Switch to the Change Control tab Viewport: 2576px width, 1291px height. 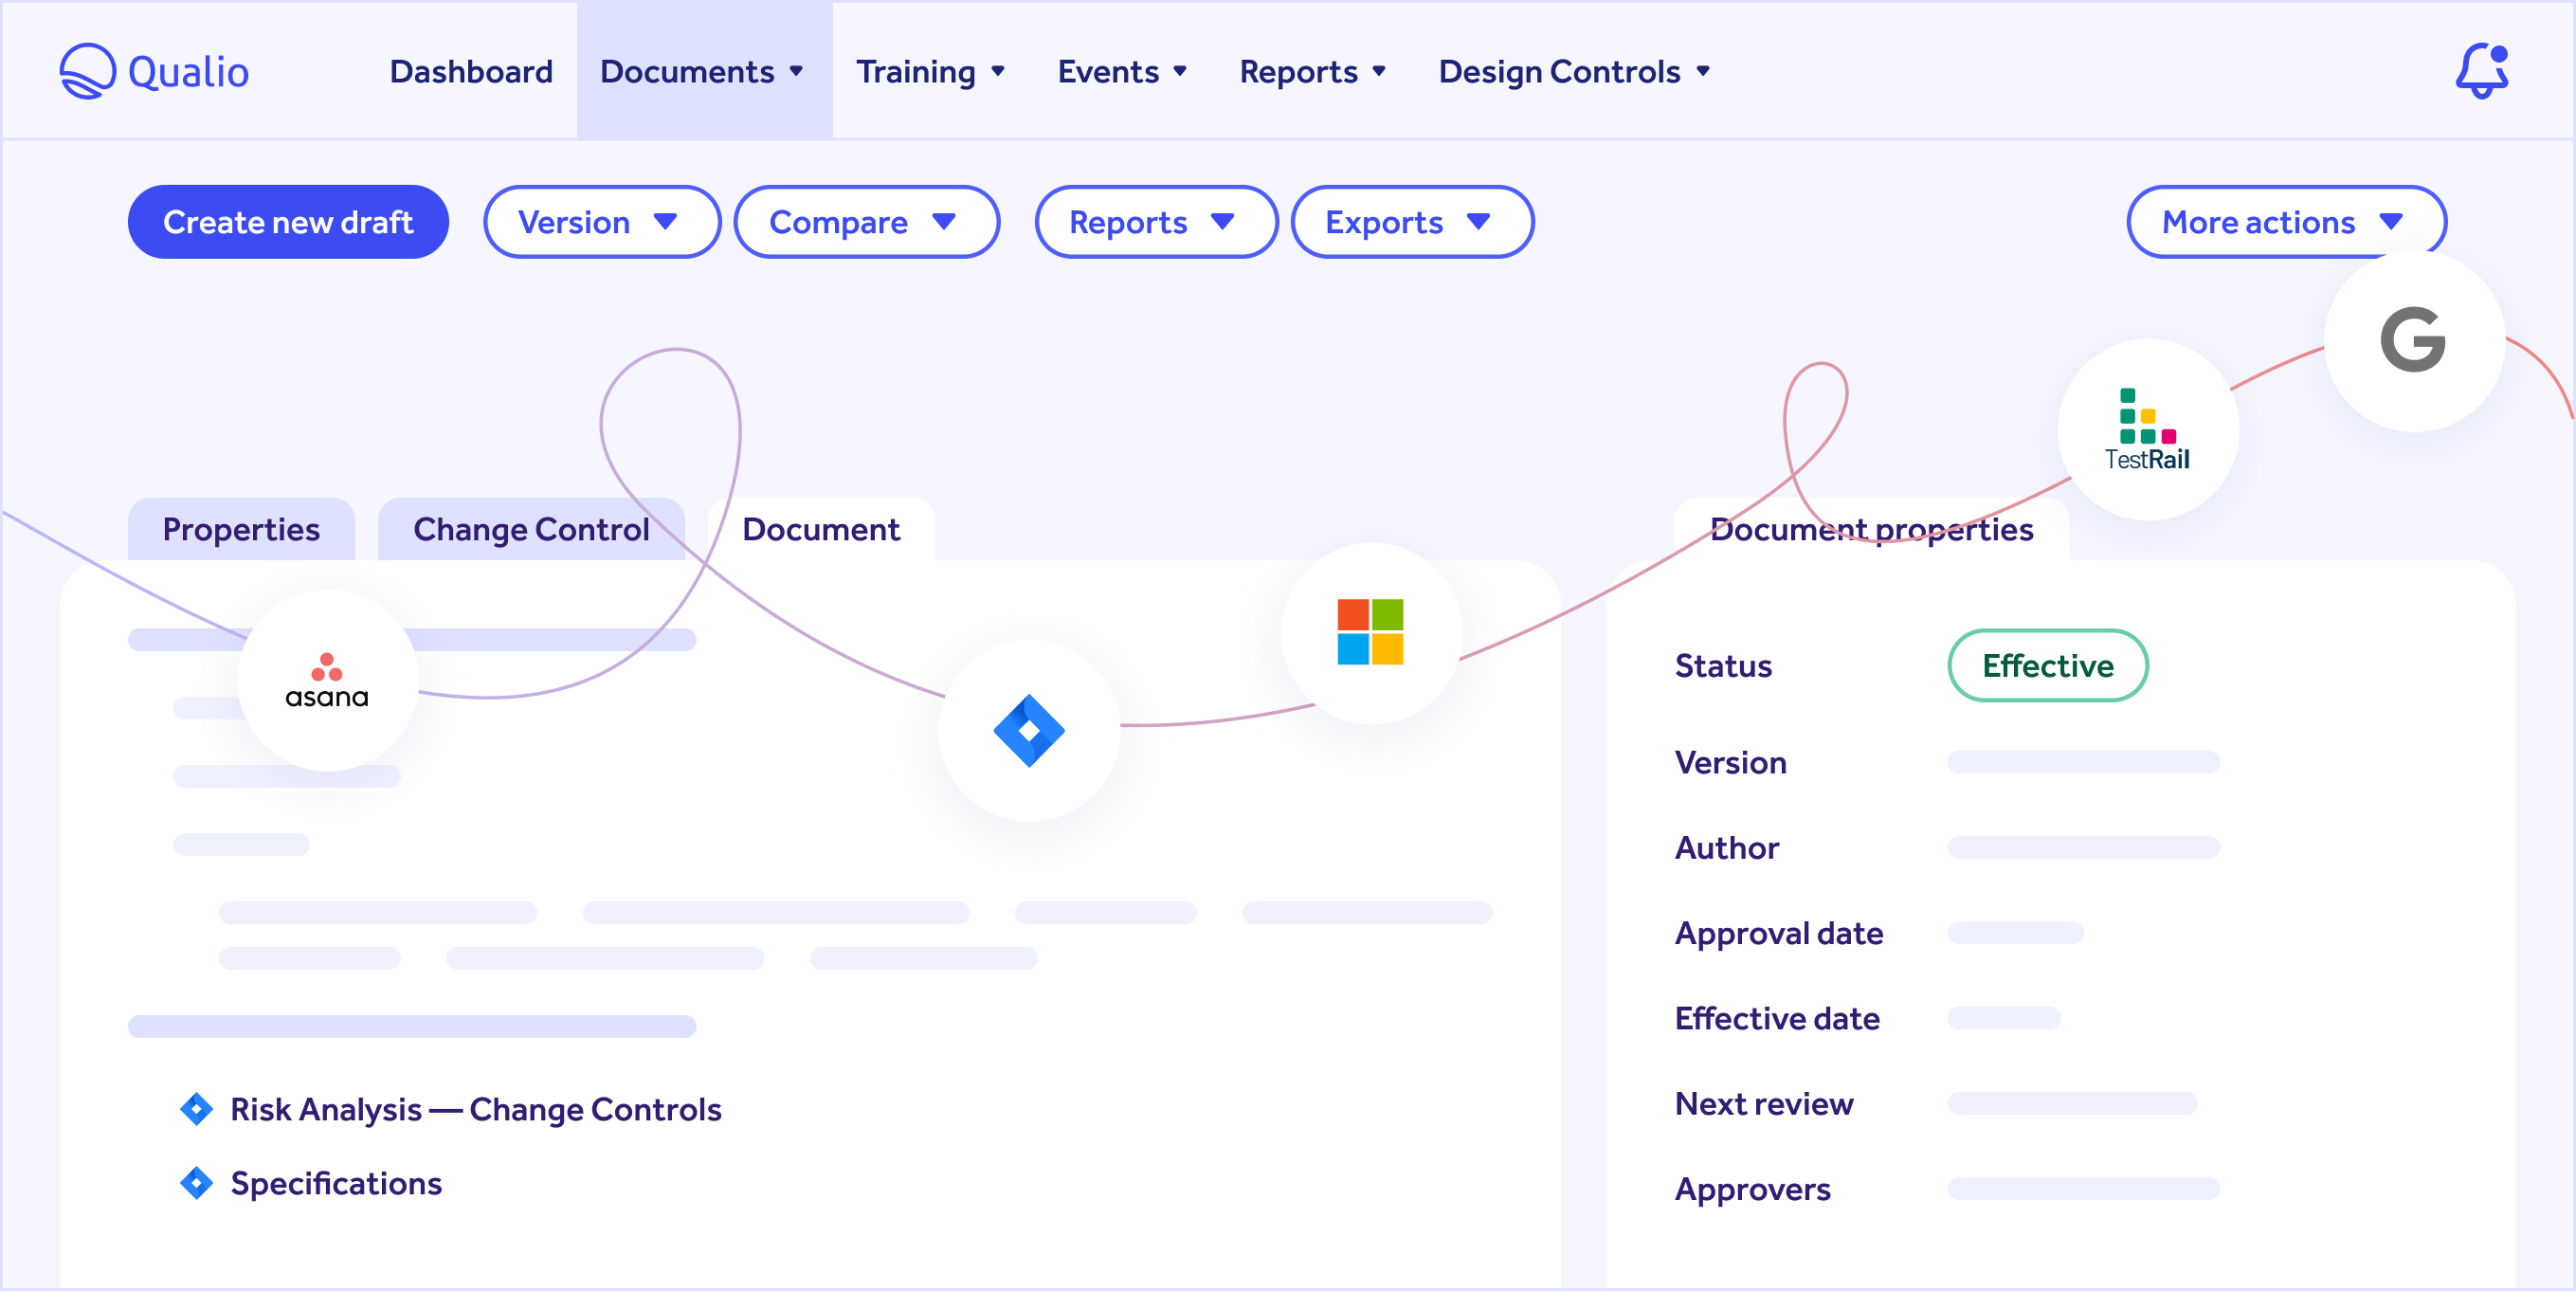tap(531, 529)
